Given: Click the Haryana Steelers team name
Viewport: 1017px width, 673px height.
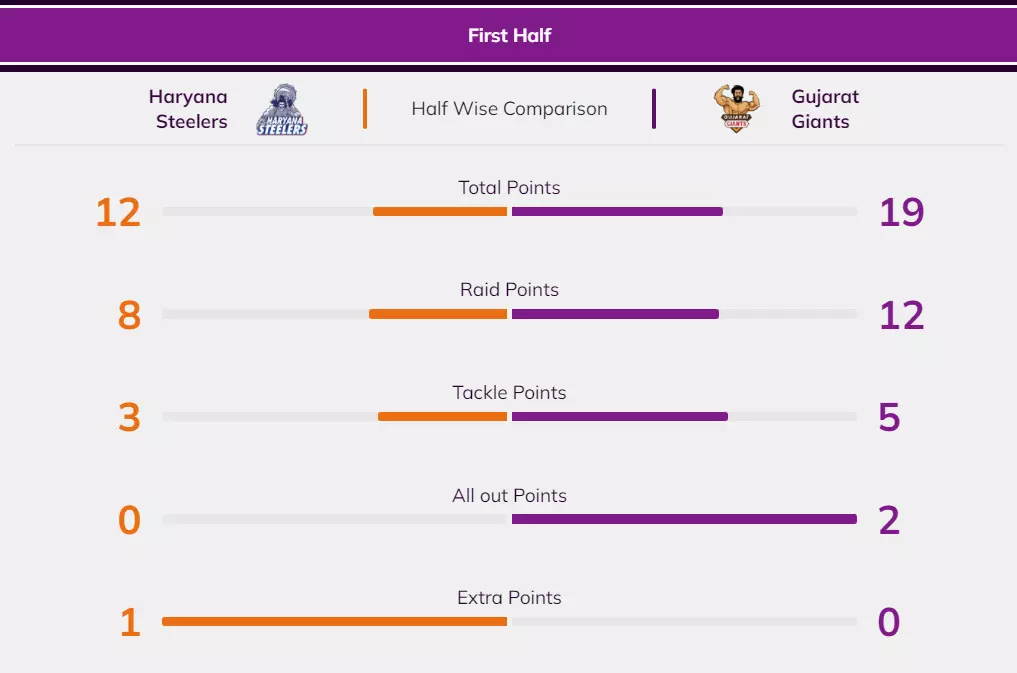Looking at the screenshot, I should coord(189,109).
